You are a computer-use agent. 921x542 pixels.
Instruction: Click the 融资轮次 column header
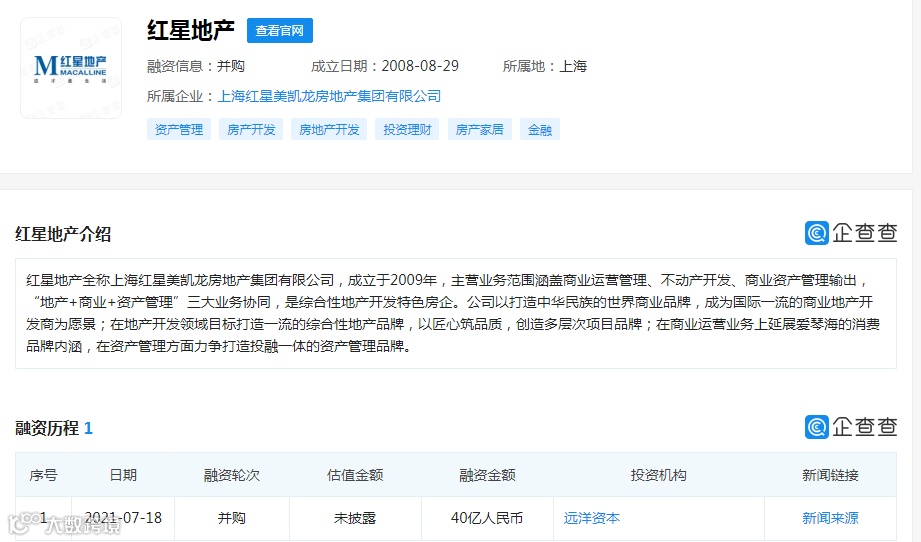(x=231, y=475)
